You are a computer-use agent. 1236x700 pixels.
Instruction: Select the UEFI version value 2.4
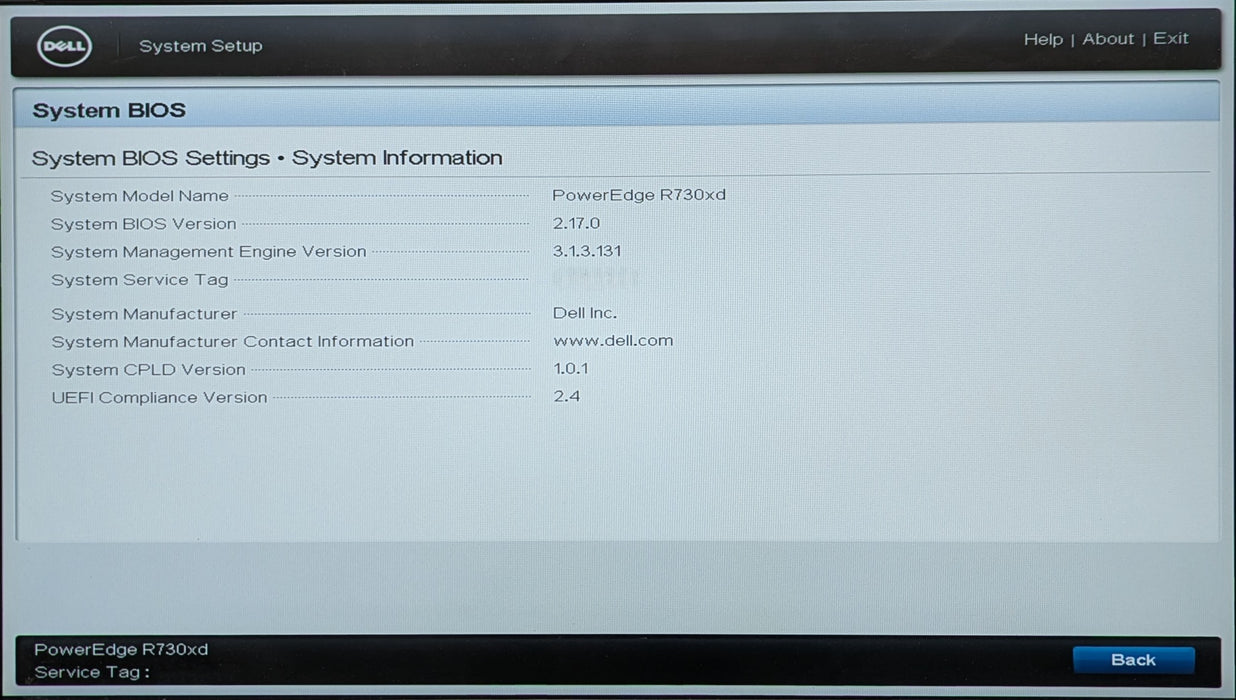click(x=566, y=396)
